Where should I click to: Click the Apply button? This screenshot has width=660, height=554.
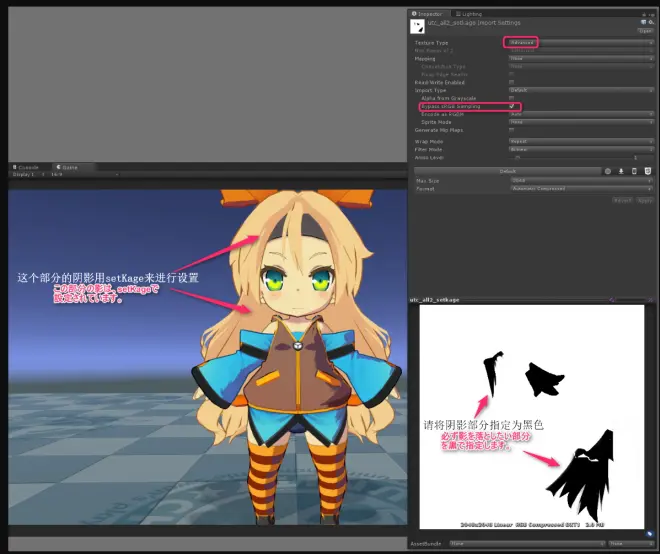(644, 200)
